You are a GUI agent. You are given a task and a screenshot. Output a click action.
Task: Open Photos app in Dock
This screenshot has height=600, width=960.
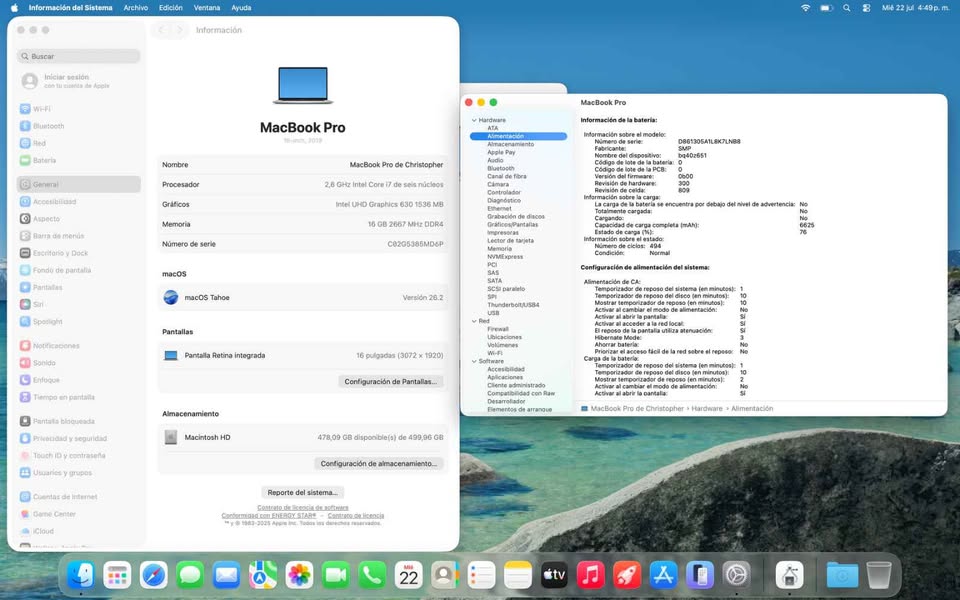[299, 575]
